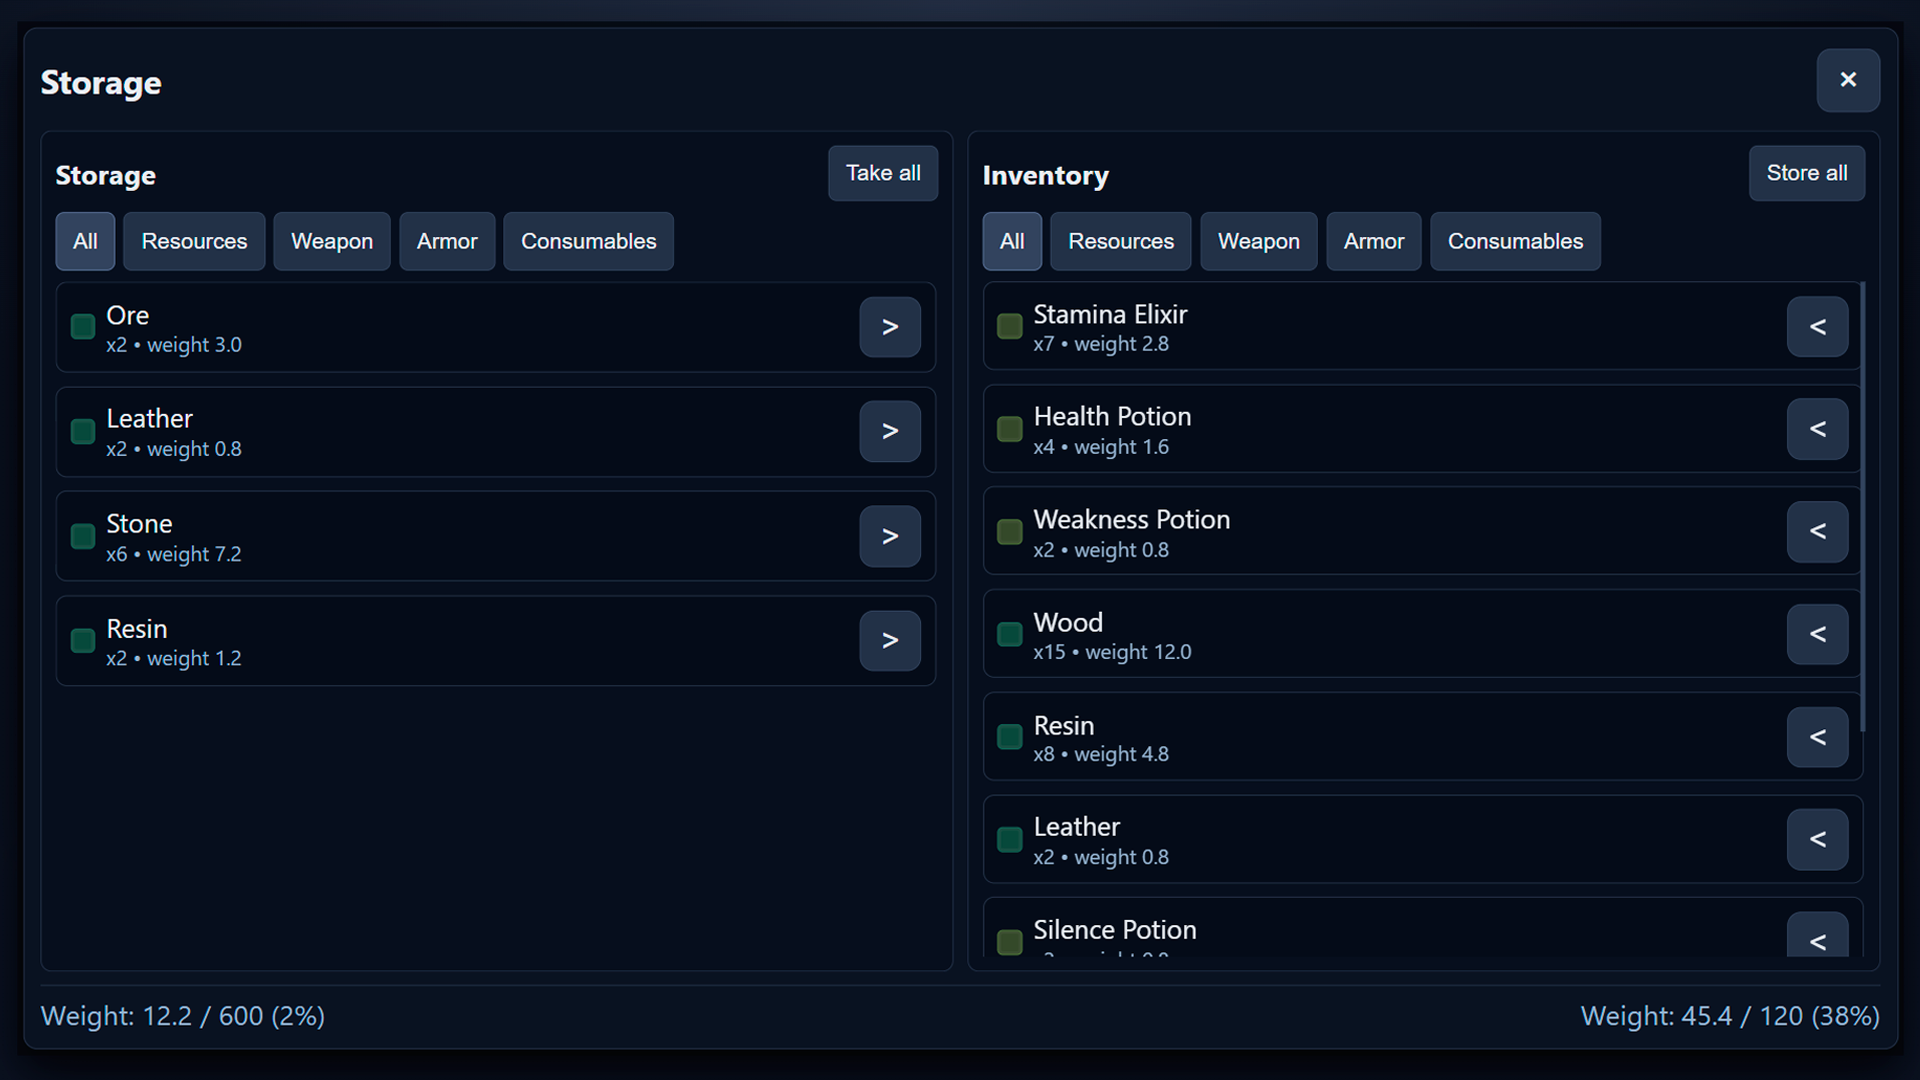Image resolution: width=1920 pixels, height=1080 pixels.
Task: Move storage Resin to inventory
Action: tap(889, 640)
